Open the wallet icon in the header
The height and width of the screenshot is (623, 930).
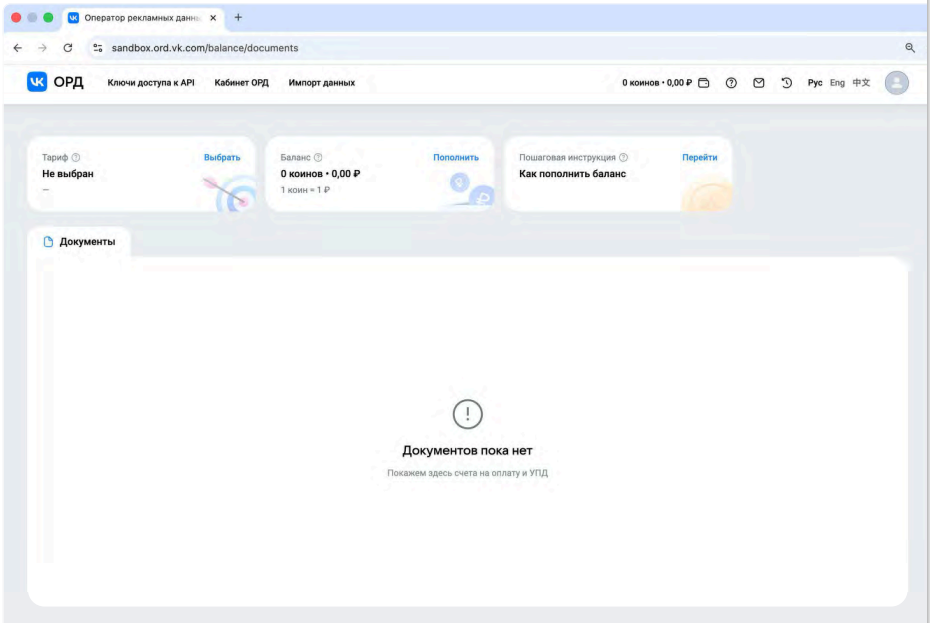pyautogui.click(x=704, y=83)
